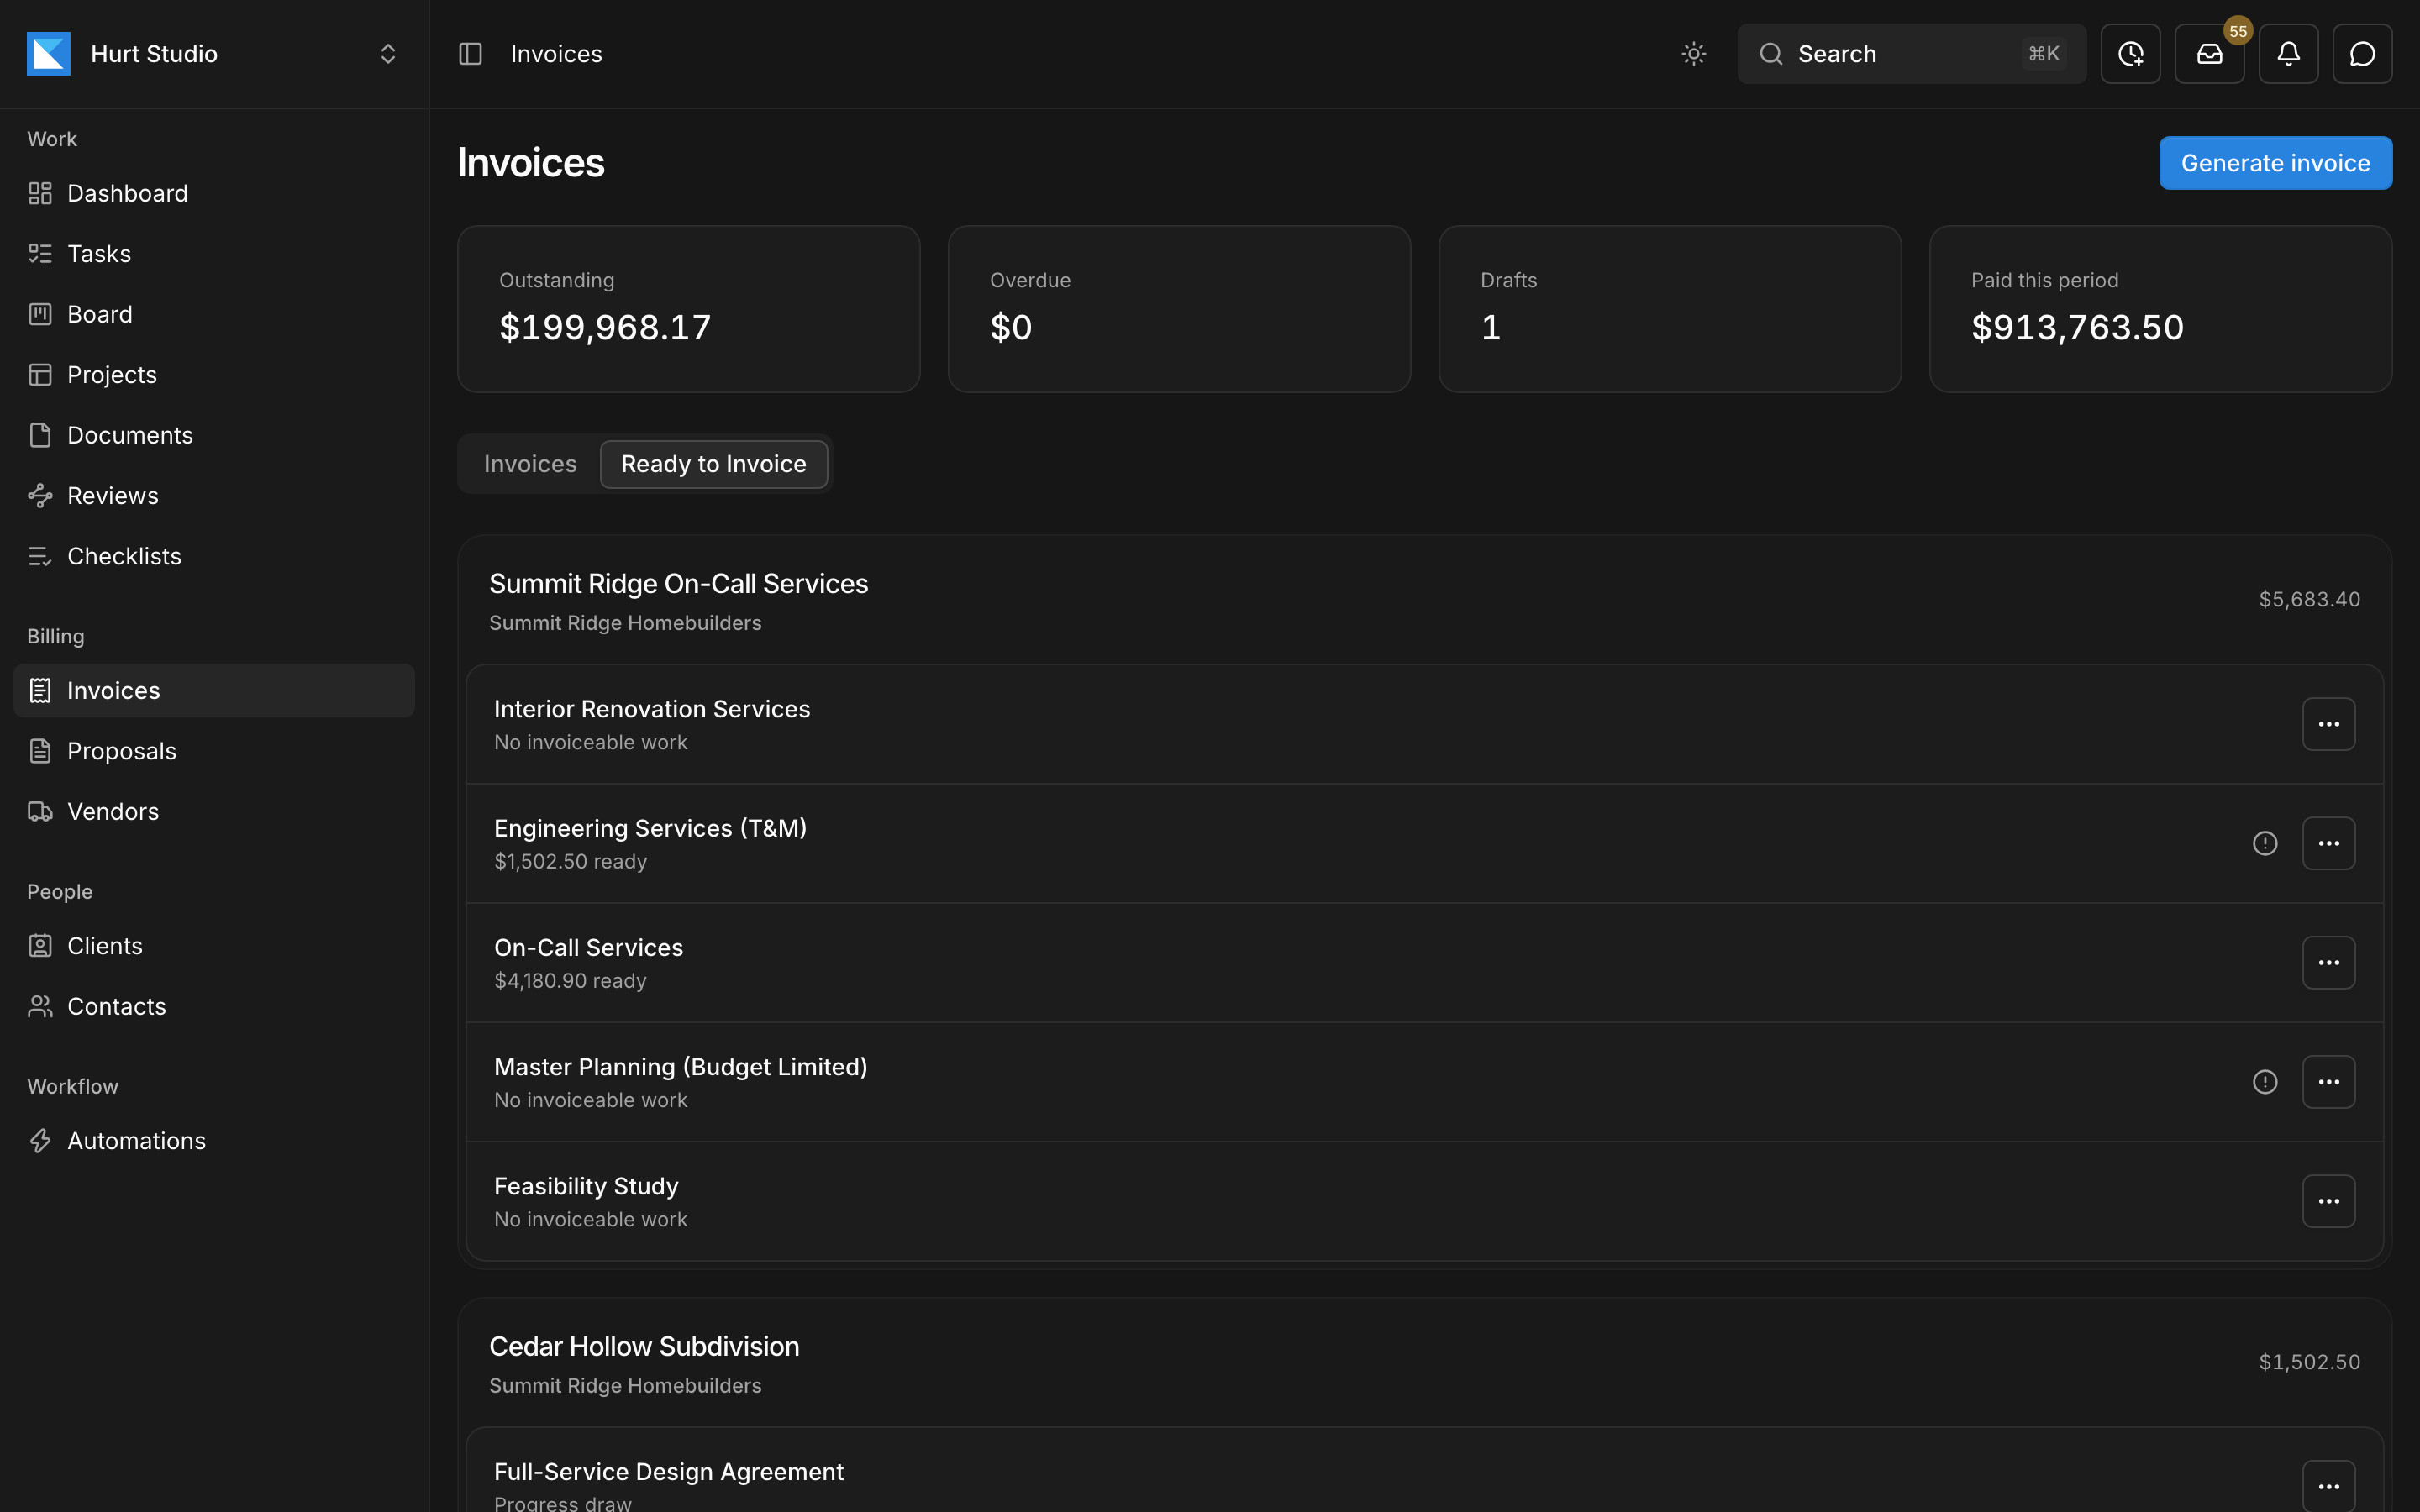Open the Hurt Studio workspace switcher chevrons
The width and height of the screenshot is (2420, 1512).
coord(388,54)
